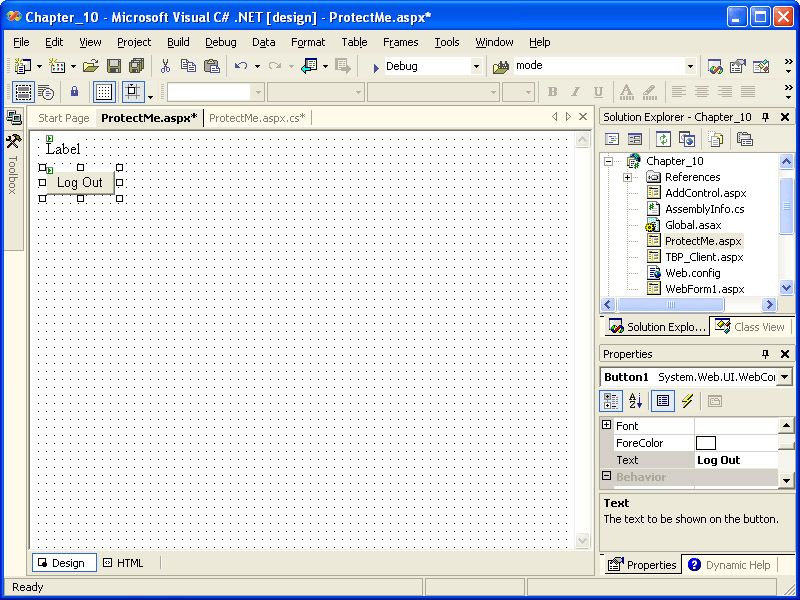Image resolution: width=800 pixels, height=600 pixels.
Task: Expand the Font property group
Action: [x=606, y=426]
